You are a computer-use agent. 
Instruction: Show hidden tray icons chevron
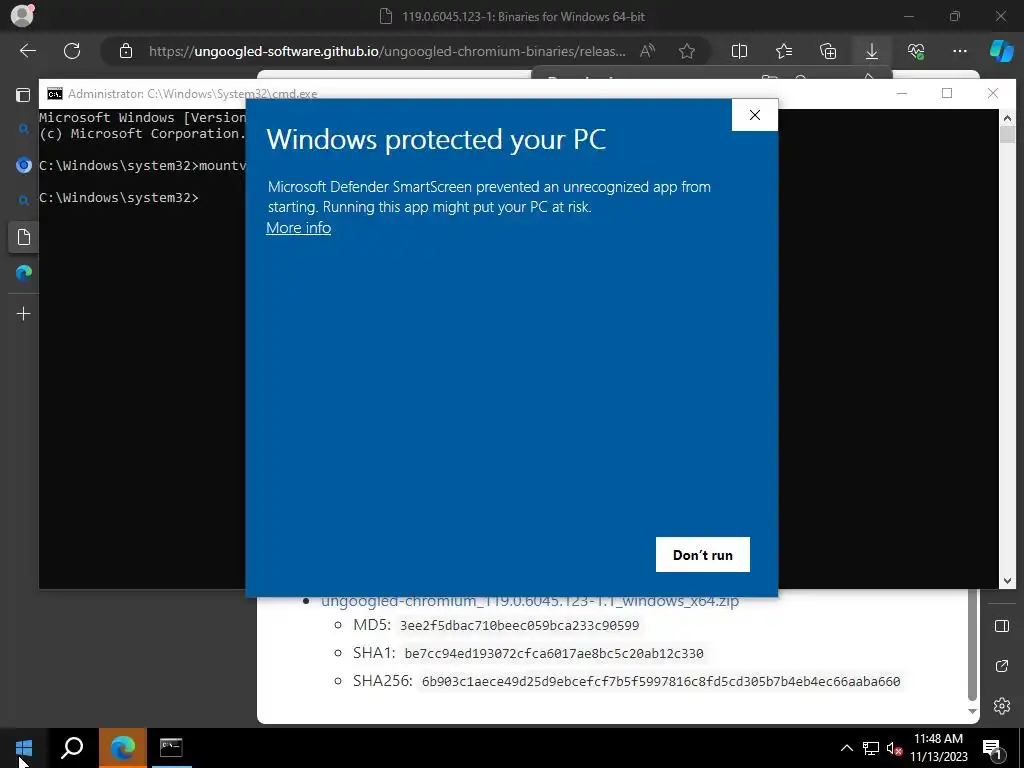[846, 748]
